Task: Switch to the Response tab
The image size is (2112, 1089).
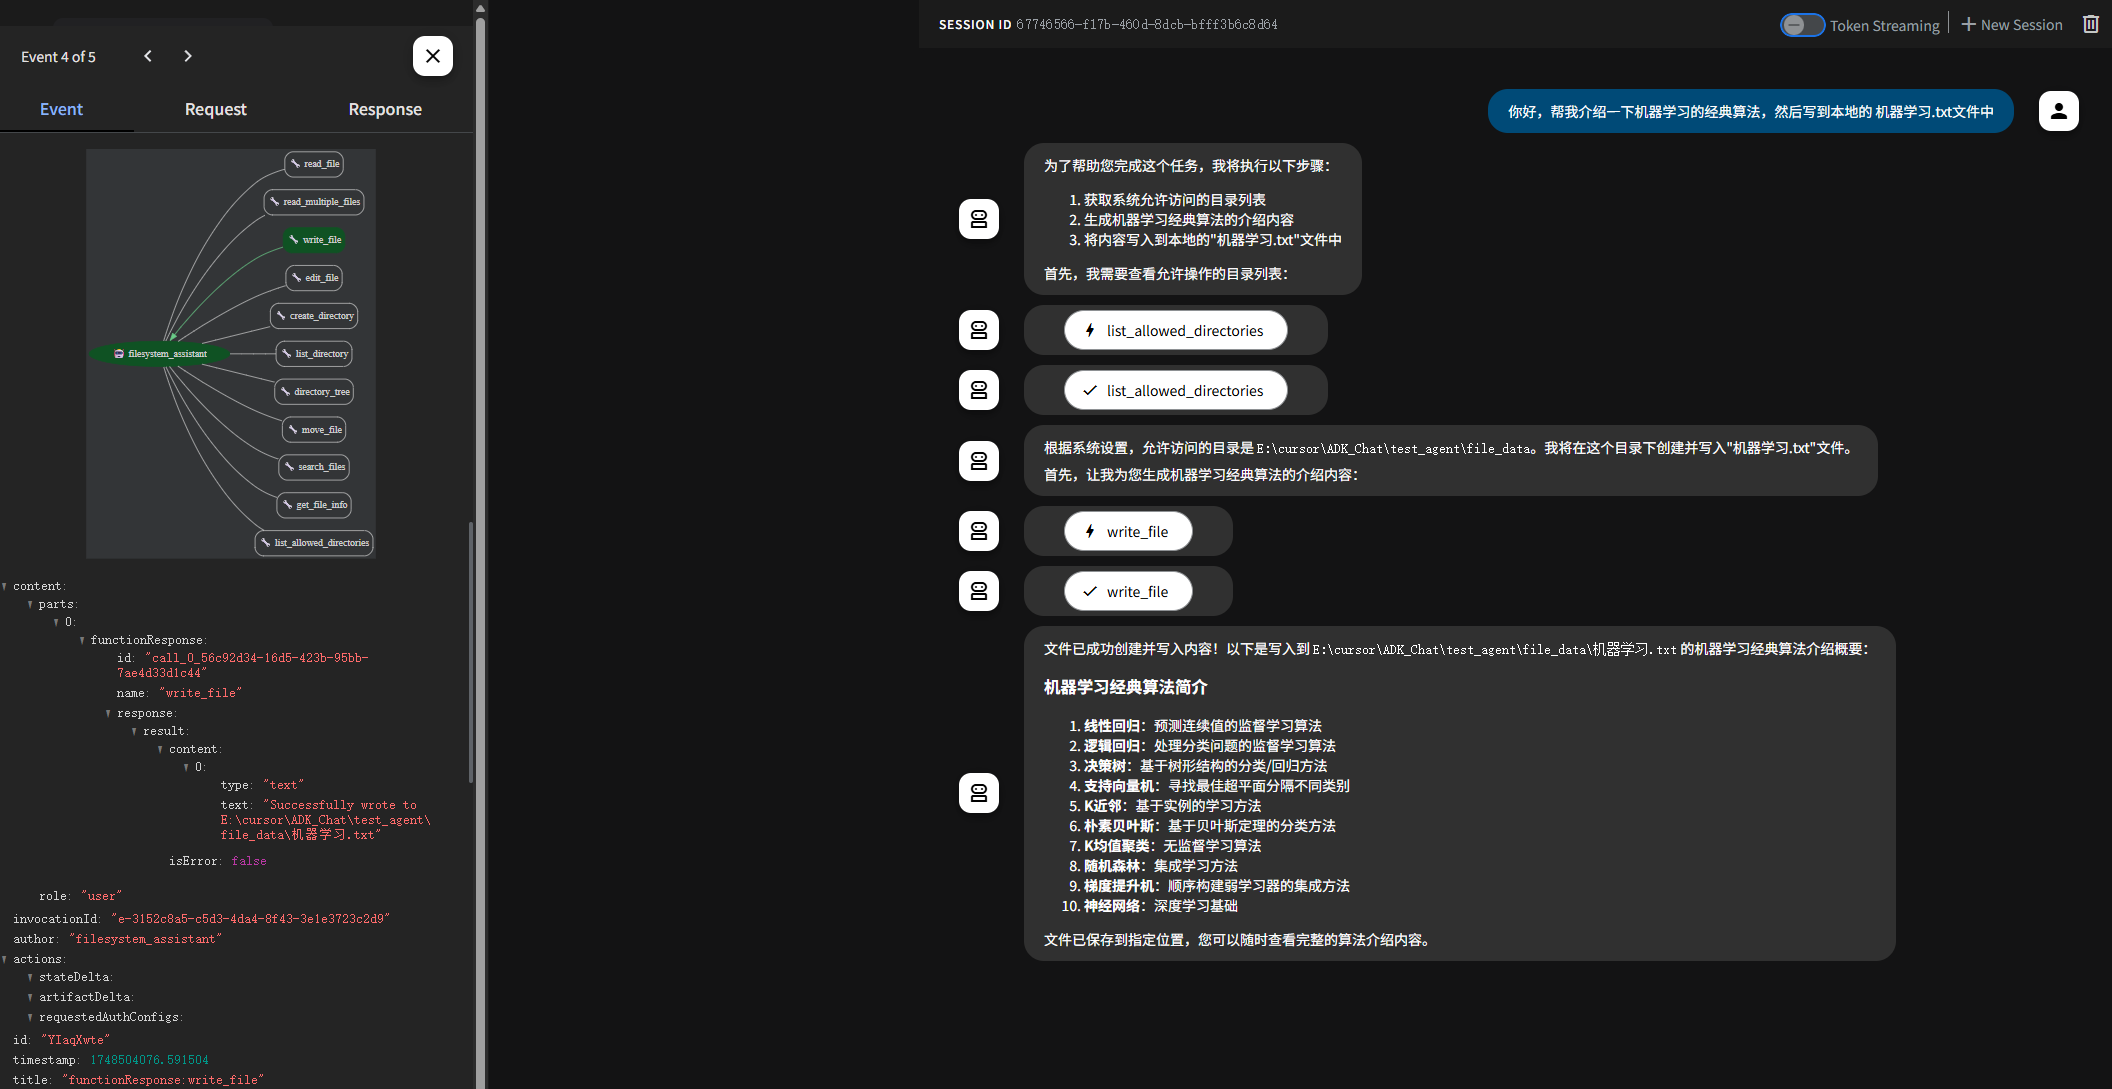Action: (385, 109)
